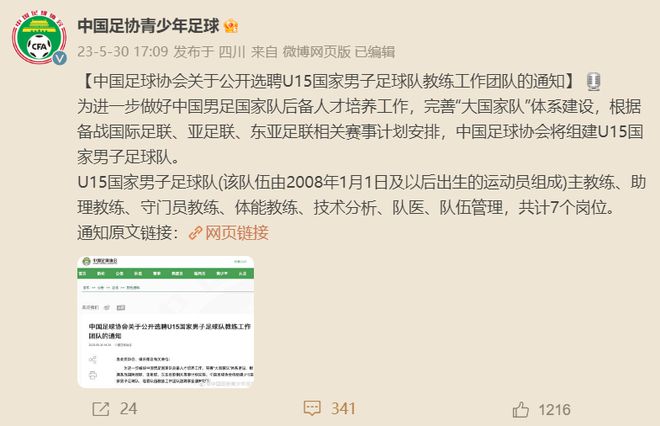Click the repost arrow icon
This screenshot has width=660, height=426.
coord(101,409)
